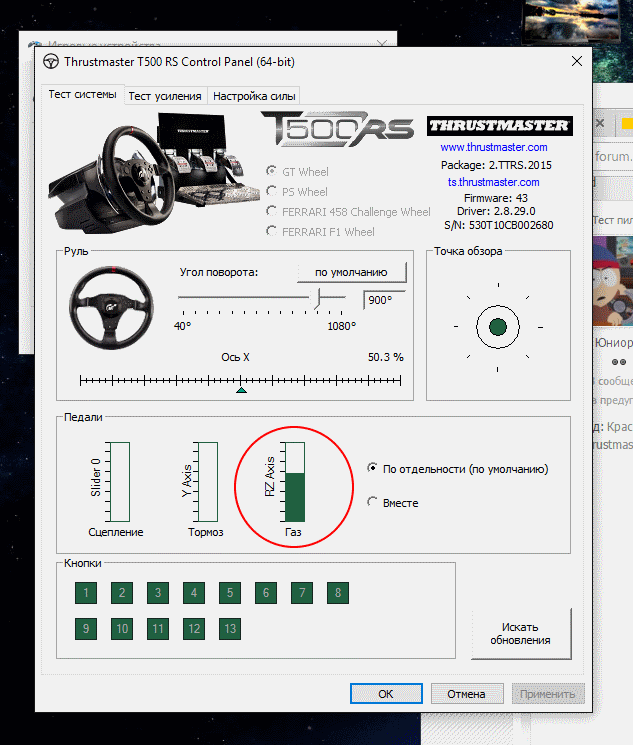Choose the GT Wheel radio option
The width and height of the screenshot is (633, 745).
[272, 172]
